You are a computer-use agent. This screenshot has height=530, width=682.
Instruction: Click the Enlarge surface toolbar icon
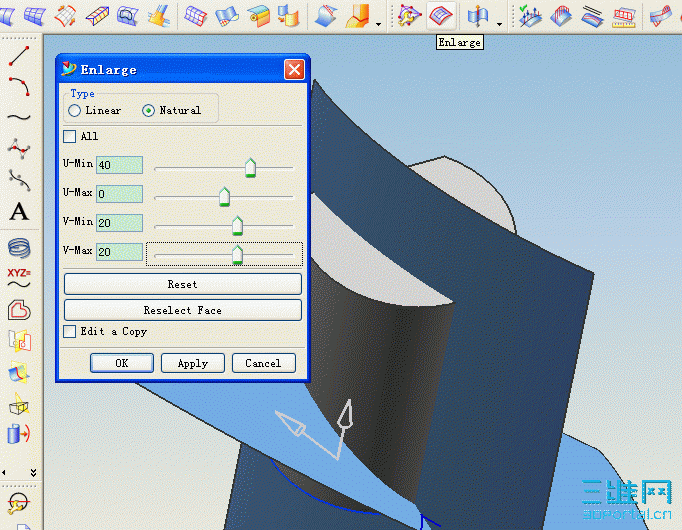[441, 16]
